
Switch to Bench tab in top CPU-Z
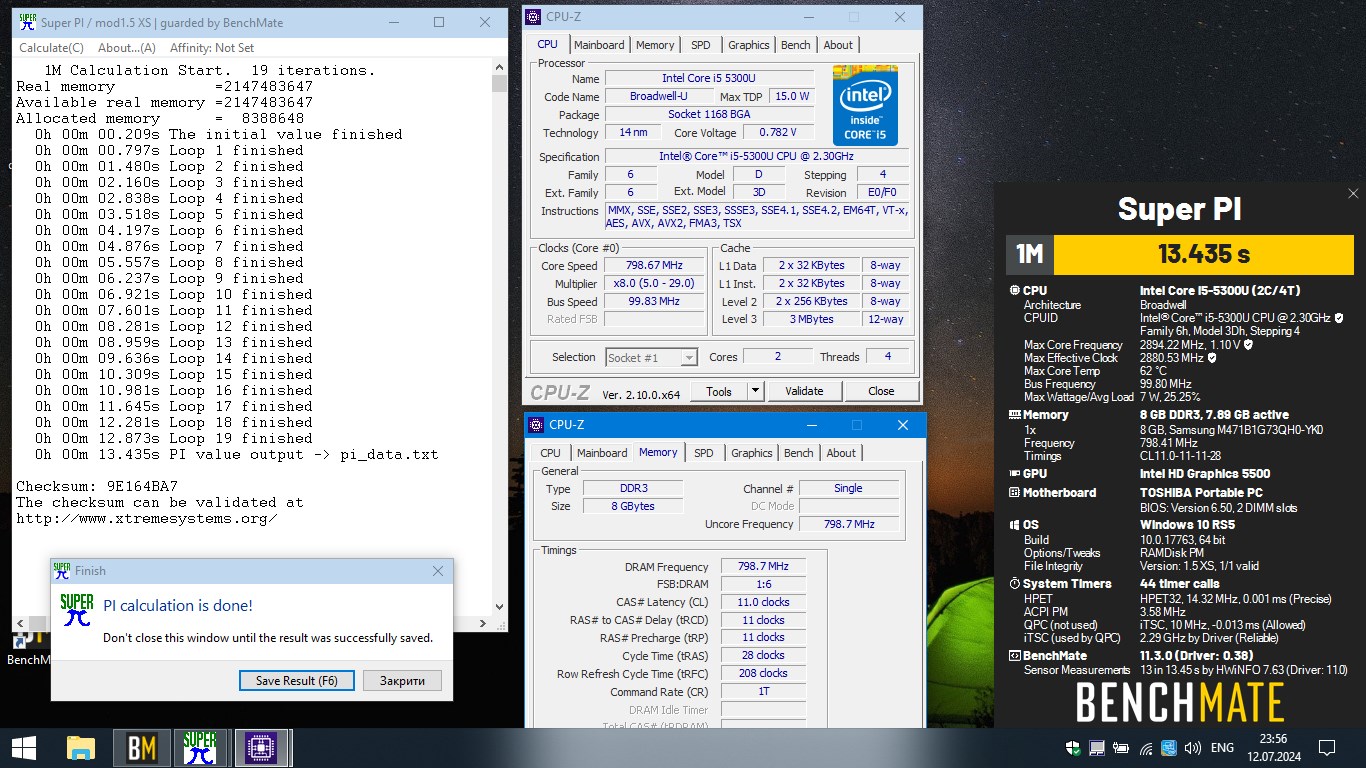click(796, 45)
